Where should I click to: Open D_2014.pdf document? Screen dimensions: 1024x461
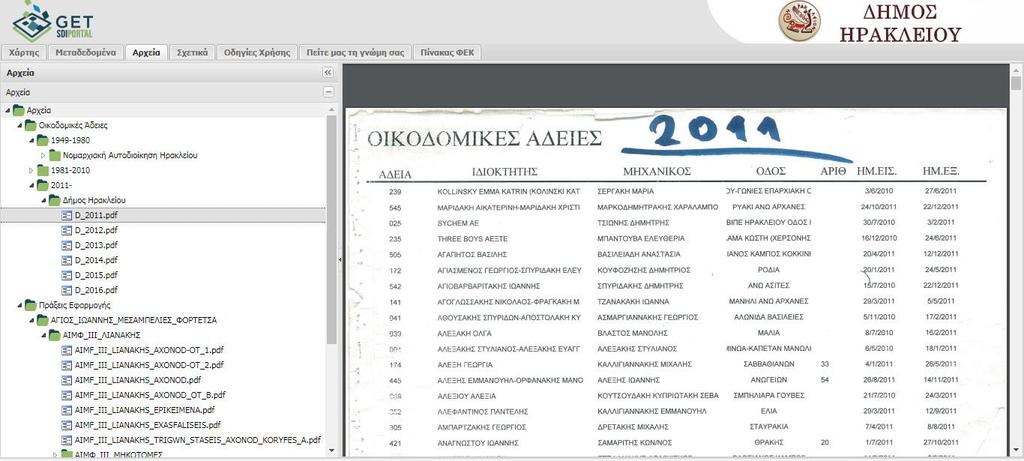[96, 260]
